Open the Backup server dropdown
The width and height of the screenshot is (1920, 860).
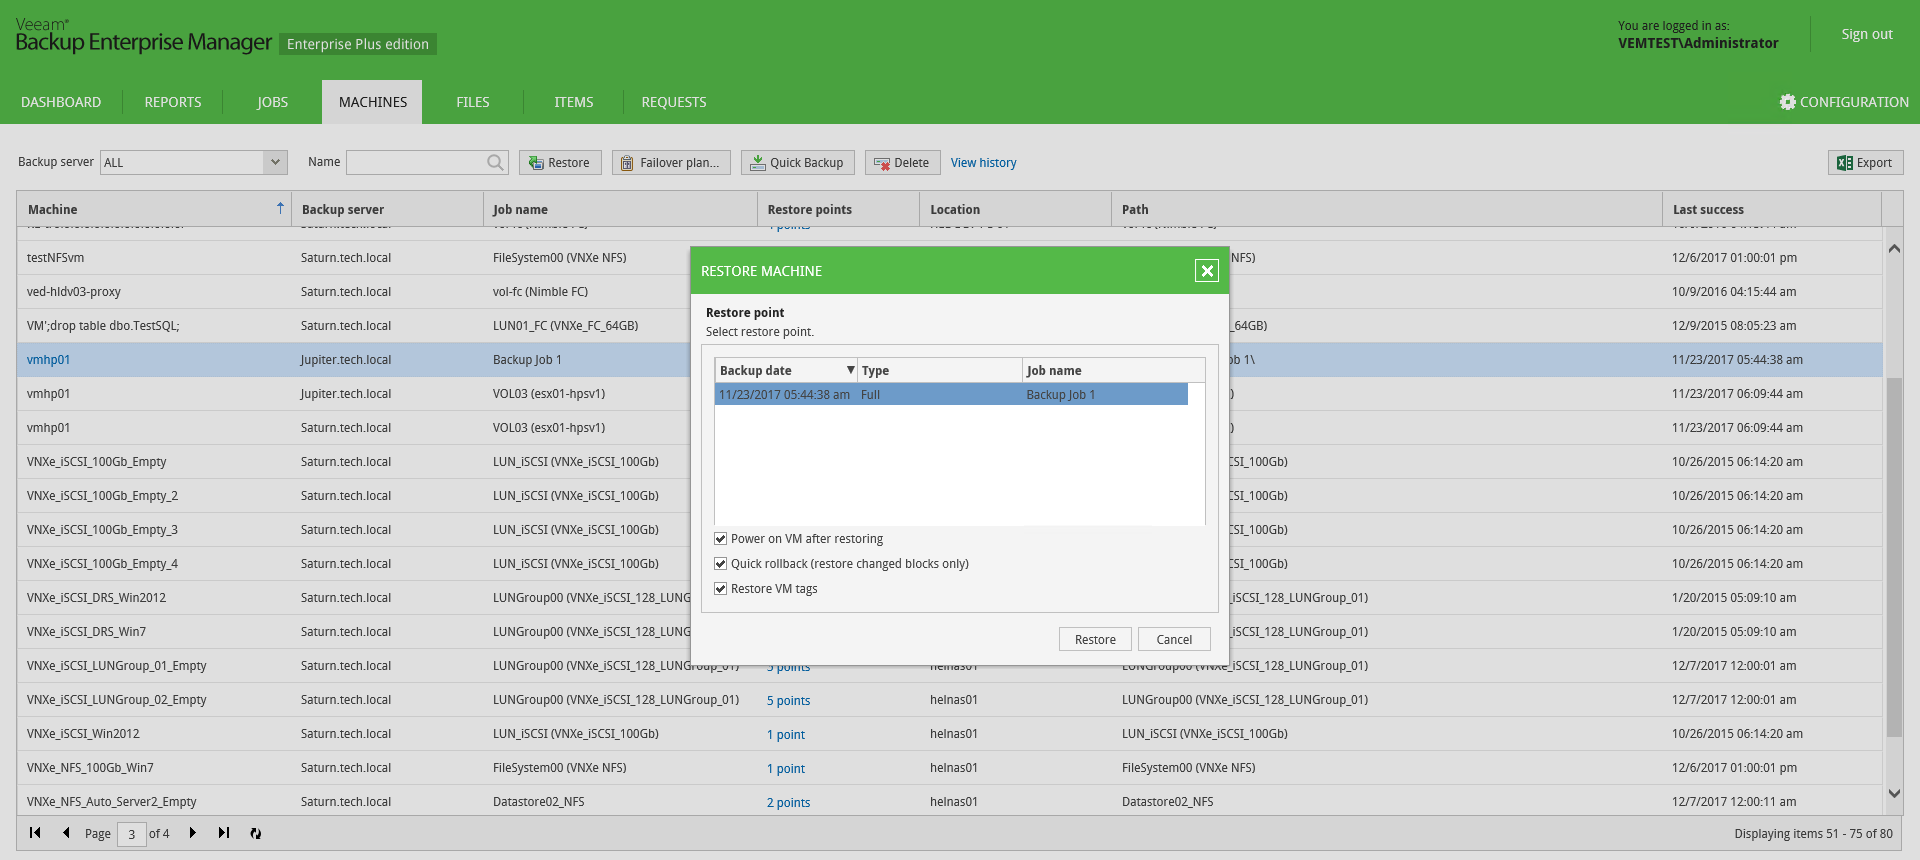click(275, 162)
